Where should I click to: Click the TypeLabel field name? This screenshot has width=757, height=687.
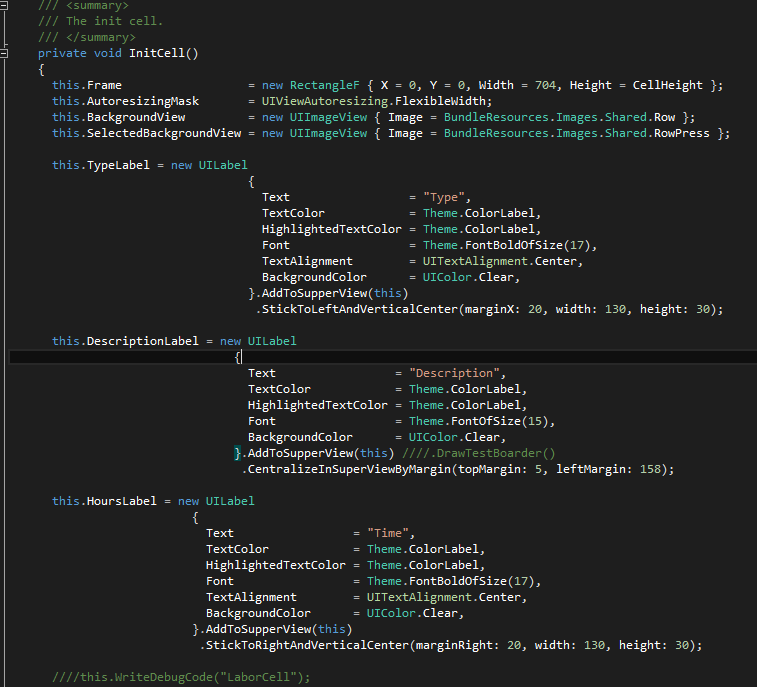(x=118, y=165)
